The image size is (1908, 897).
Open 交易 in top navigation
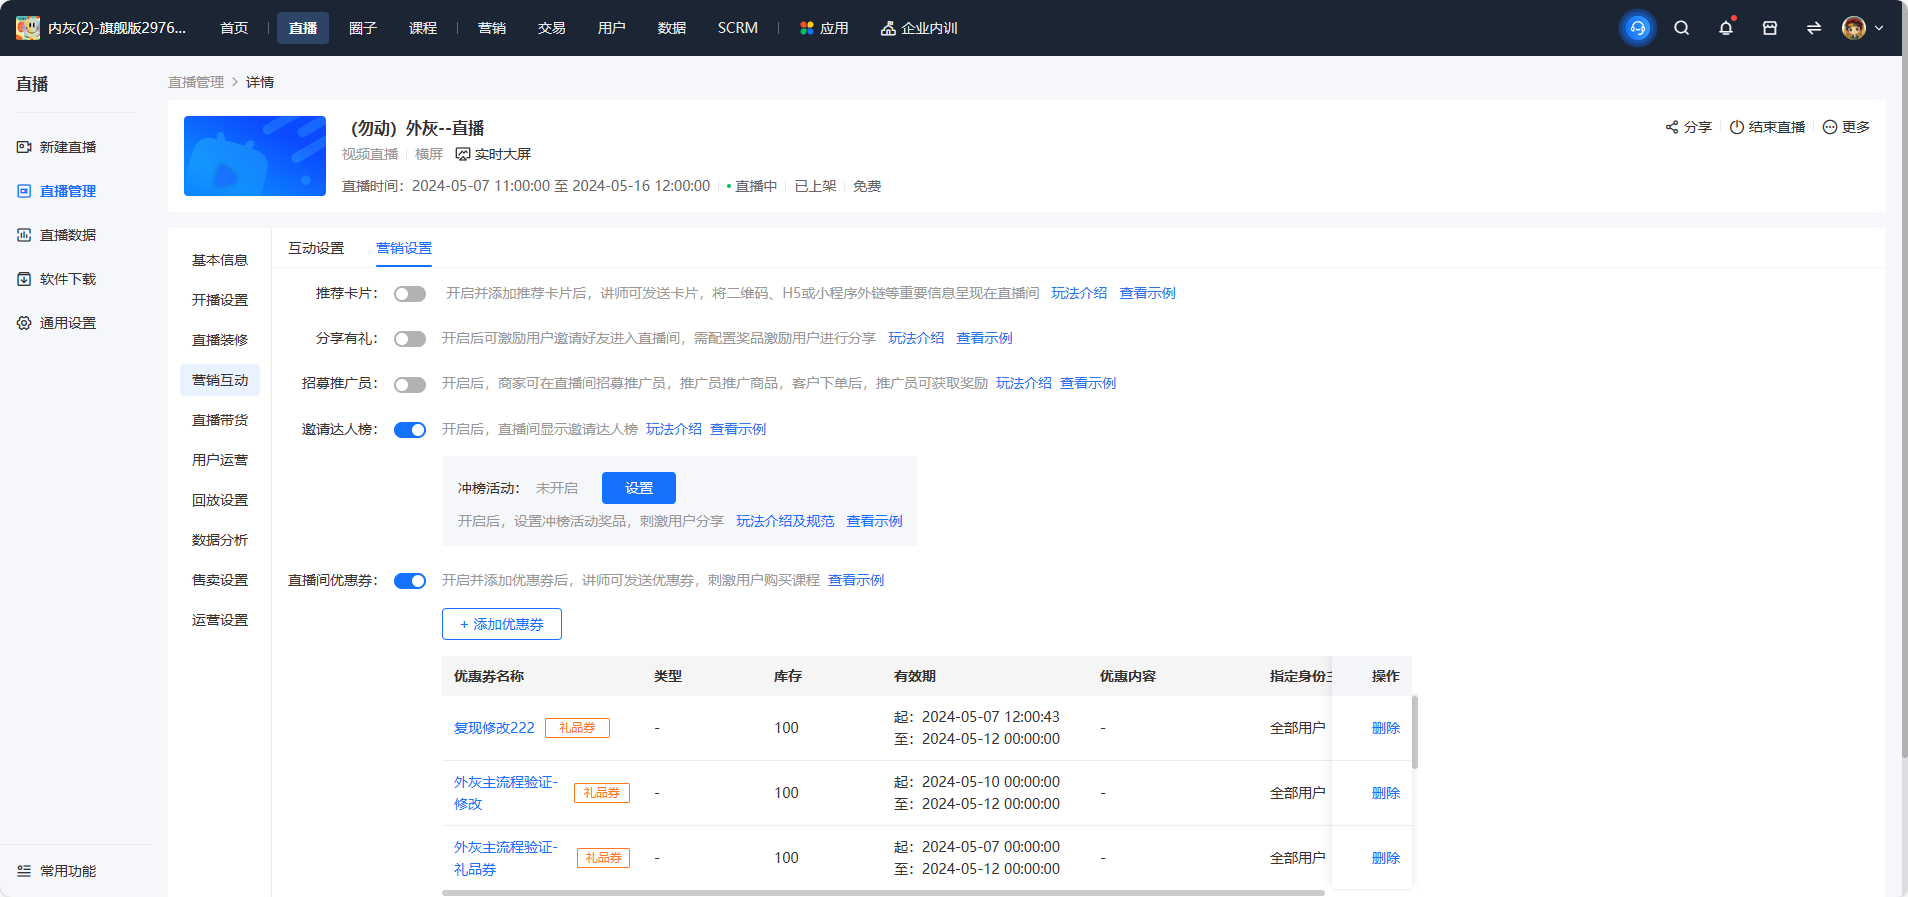coord(552,28)
